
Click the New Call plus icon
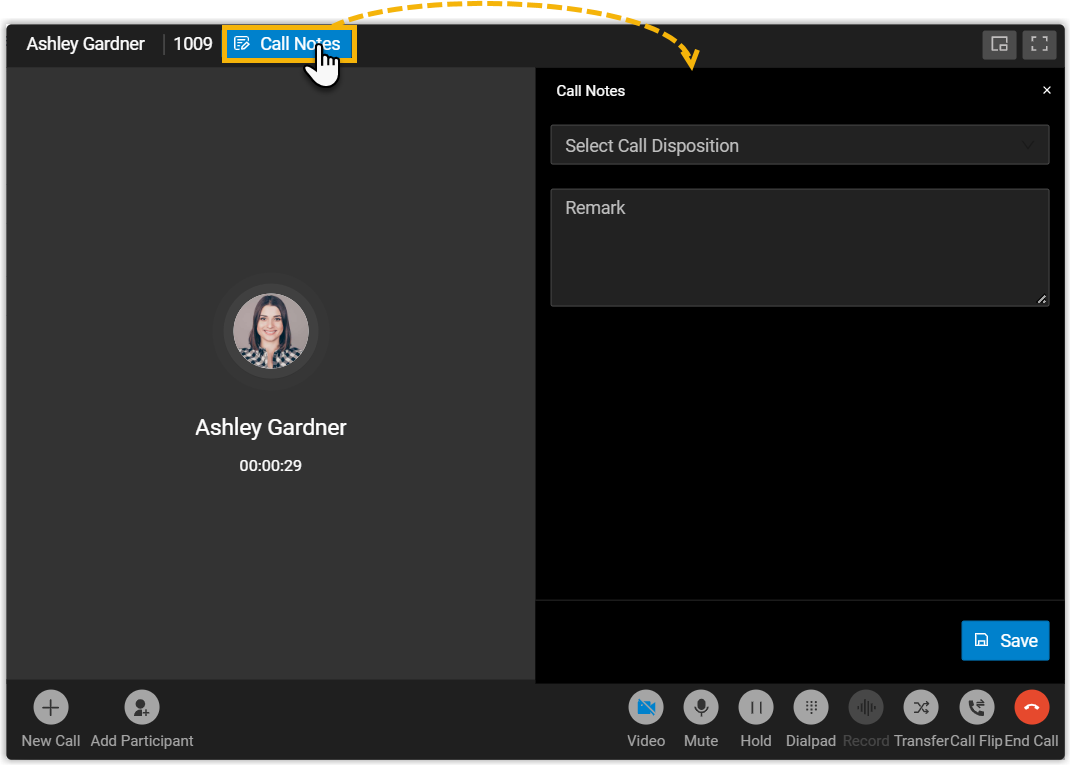[51, 708]
